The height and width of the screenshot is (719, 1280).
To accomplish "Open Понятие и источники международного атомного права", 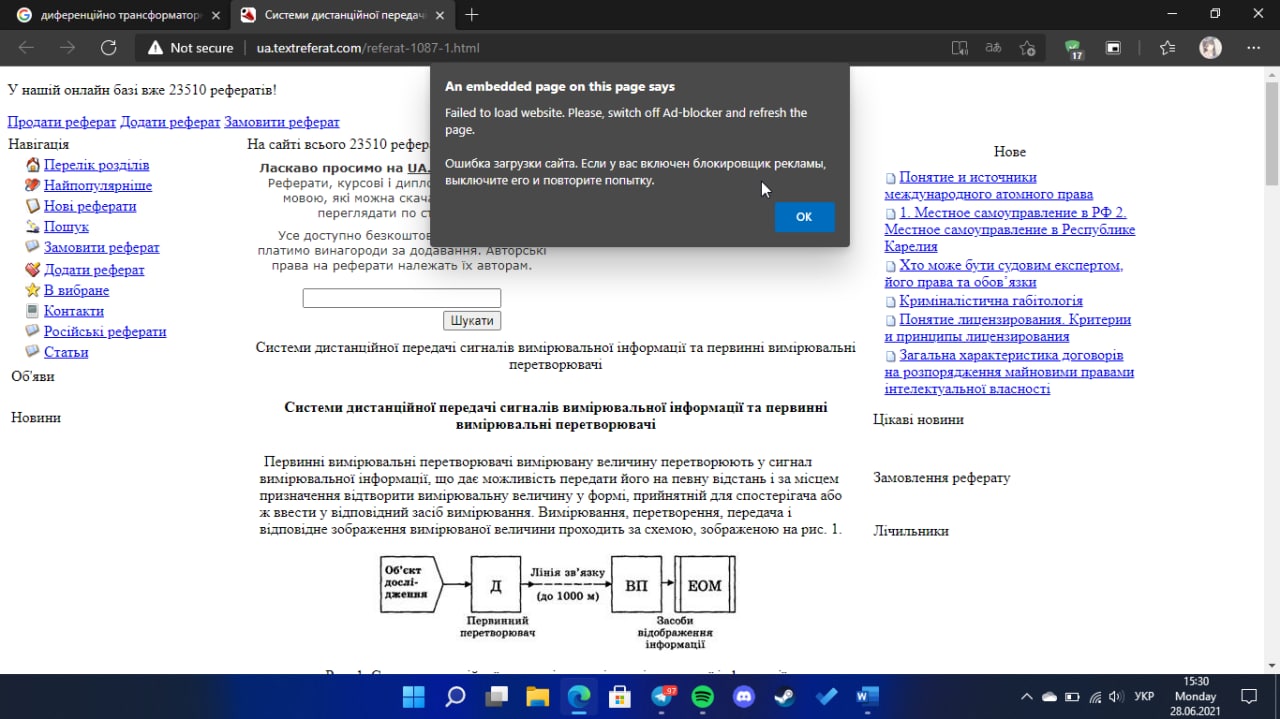I will click(x=989, y=186).
